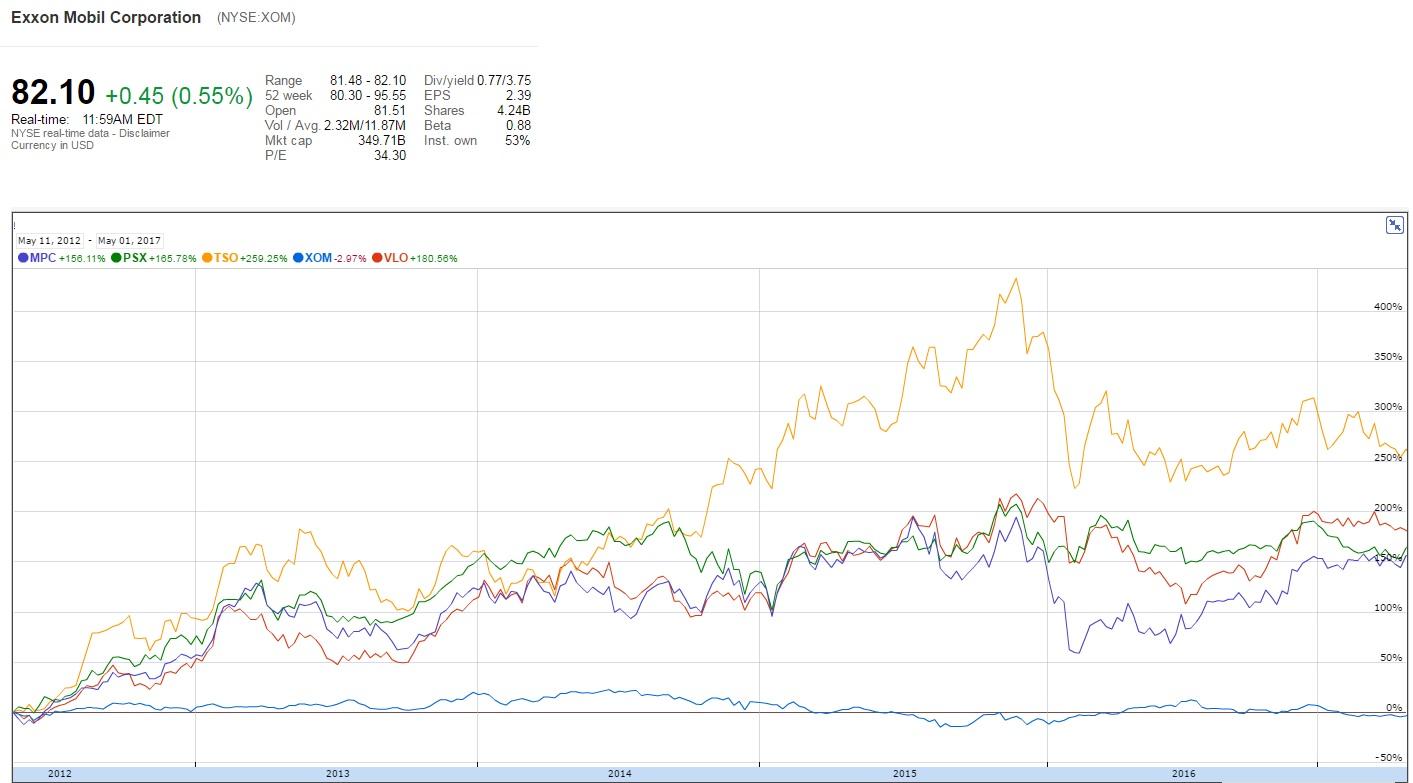Click the P/E value 34.30
Image resolution: width=1413 pixels, height=783 pixels.
pyautogui.click(x=390, y=155)
